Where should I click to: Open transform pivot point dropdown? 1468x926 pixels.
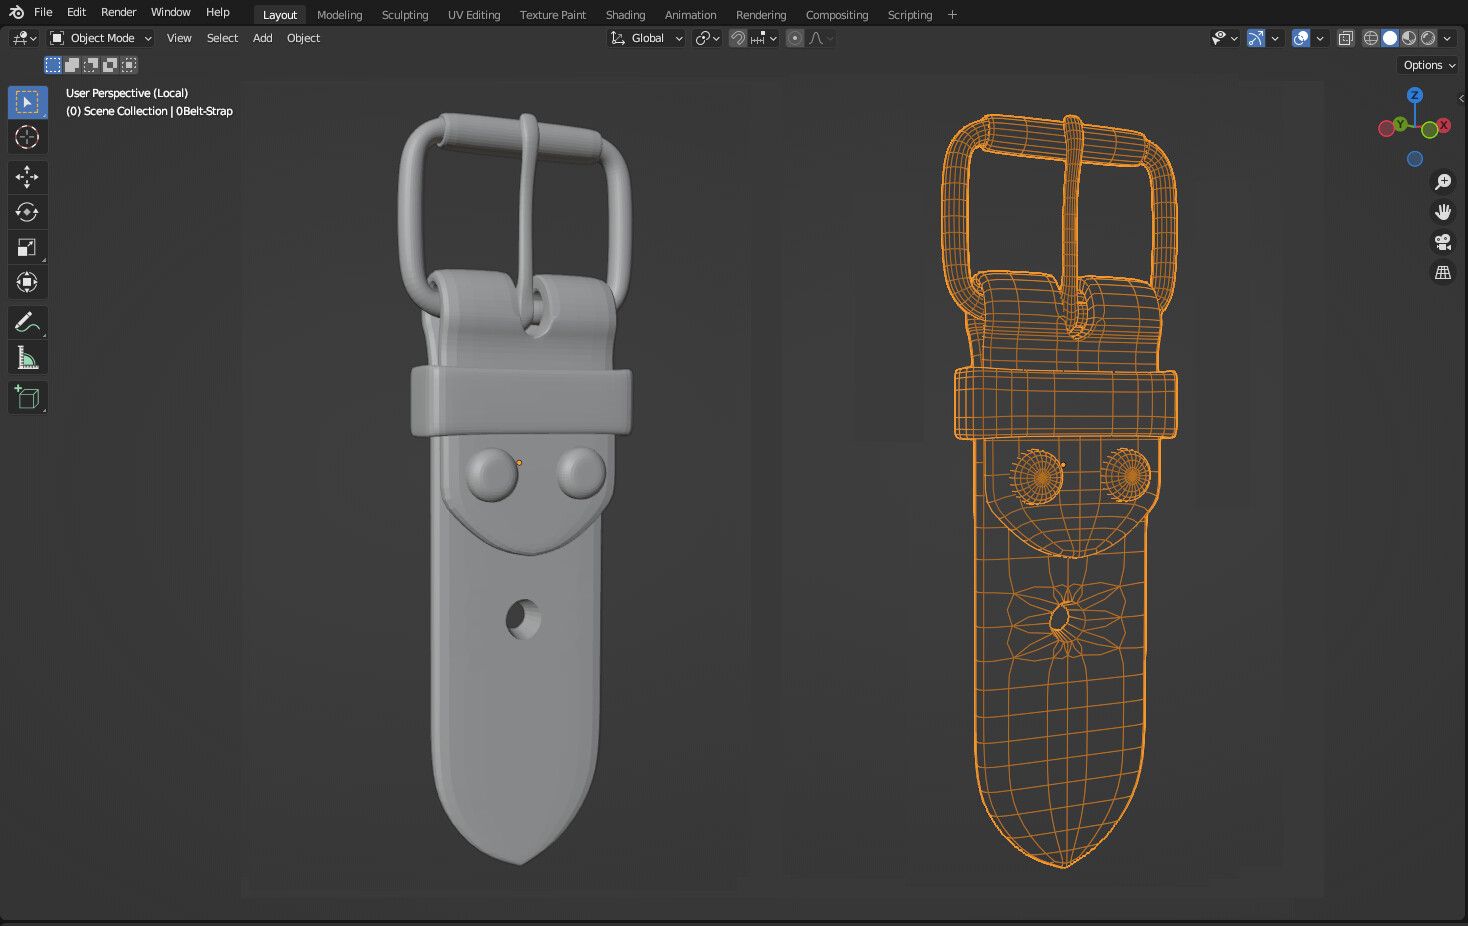[x=708, y=38]
